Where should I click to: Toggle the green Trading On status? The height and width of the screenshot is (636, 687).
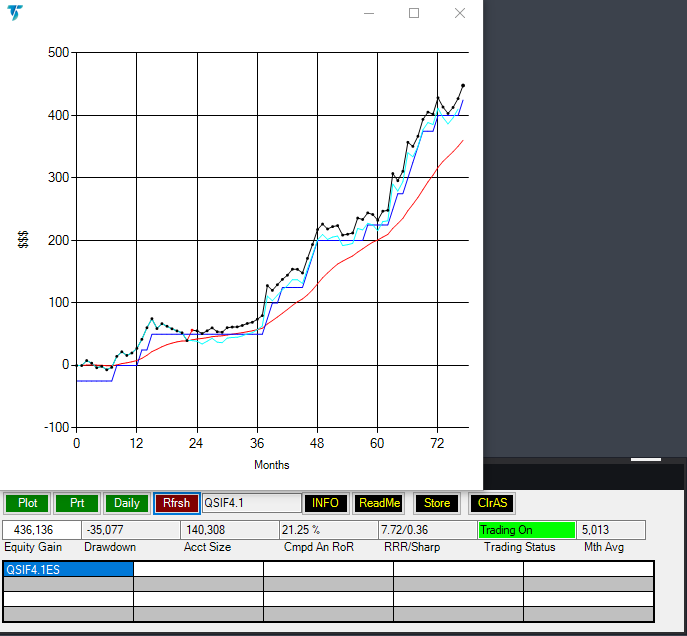coord(526,530)
